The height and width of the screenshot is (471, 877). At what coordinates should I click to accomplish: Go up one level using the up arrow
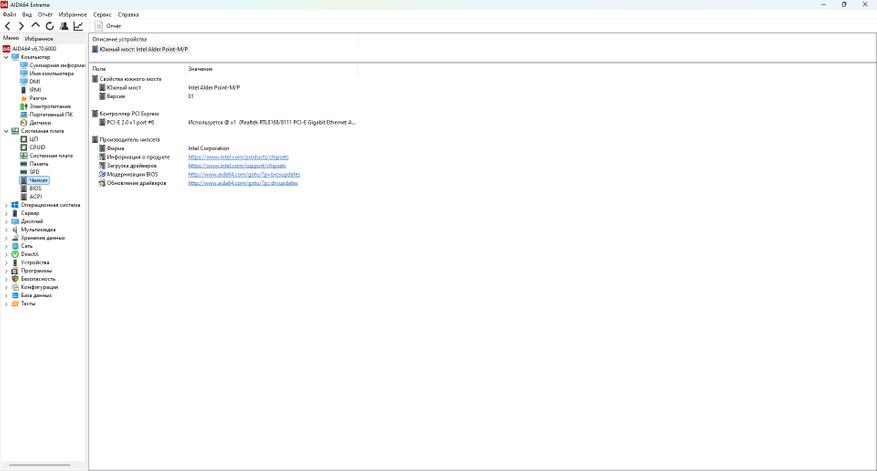tap(36, 26)
